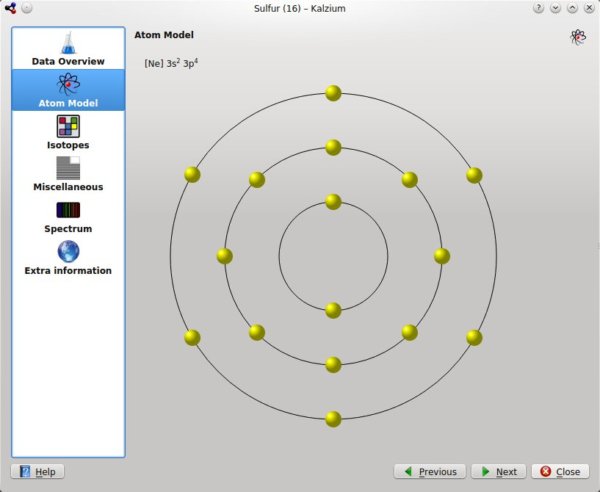Close the element dialog with Close button
The image size is (600, 492).
point(560,472)
